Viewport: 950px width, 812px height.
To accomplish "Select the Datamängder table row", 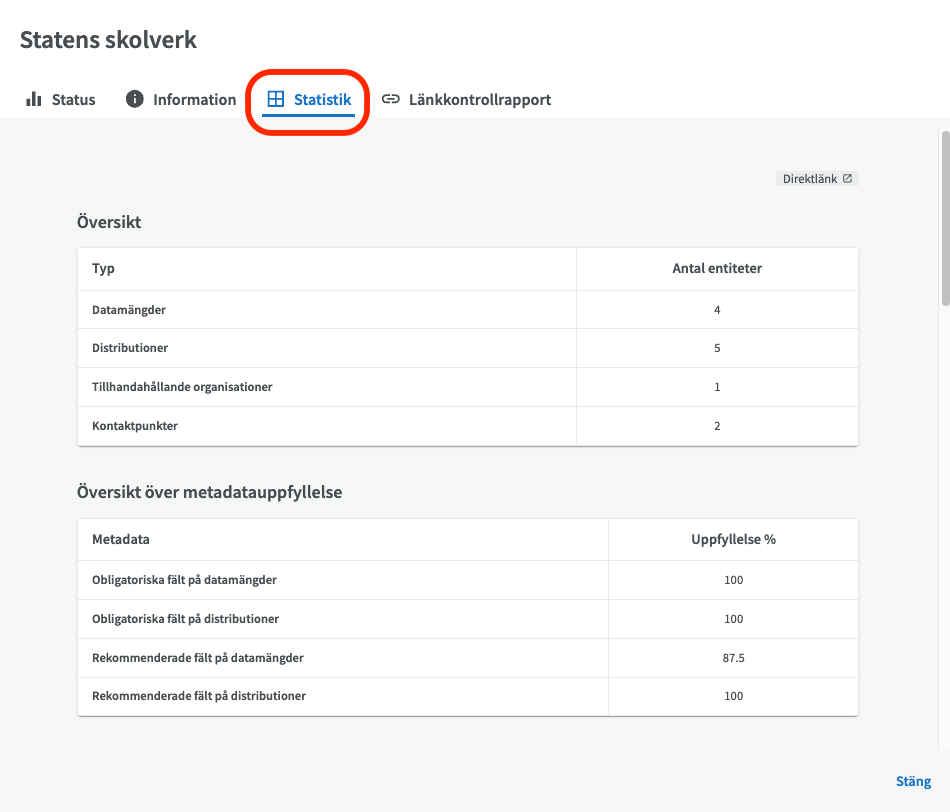I will click(468, 310).
